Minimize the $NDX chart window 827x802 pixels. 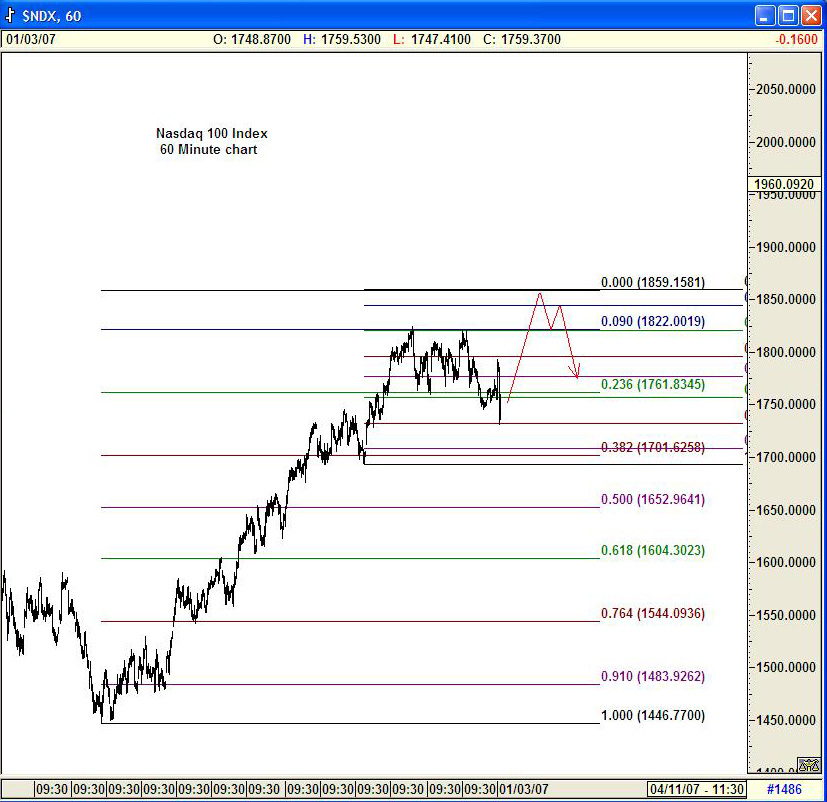764,15
